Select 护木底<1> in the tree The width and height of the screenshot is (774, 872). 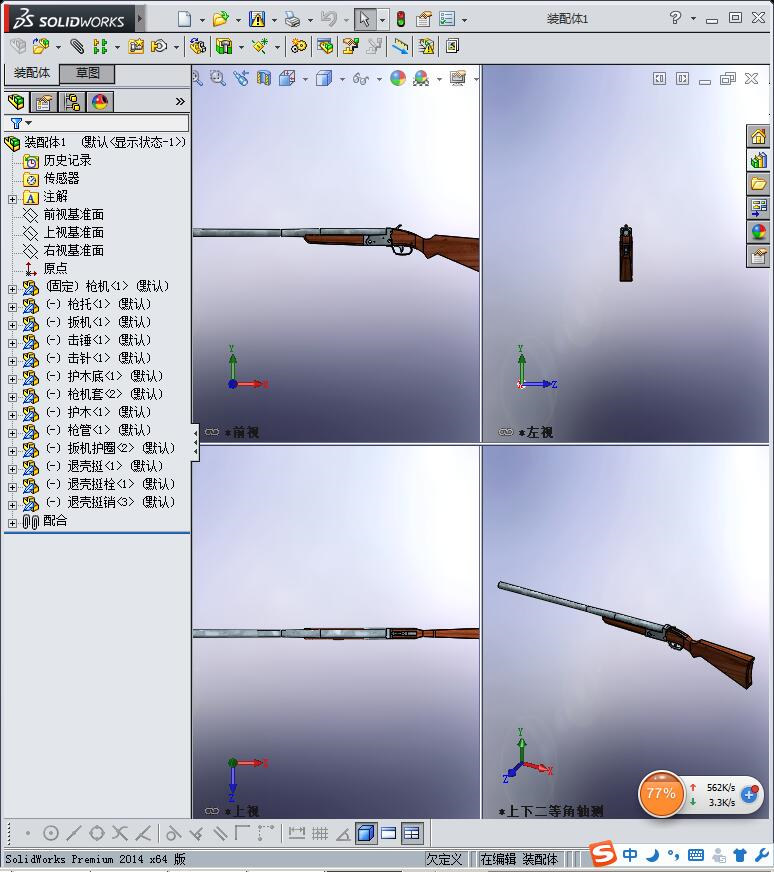[x=104, y=376]
